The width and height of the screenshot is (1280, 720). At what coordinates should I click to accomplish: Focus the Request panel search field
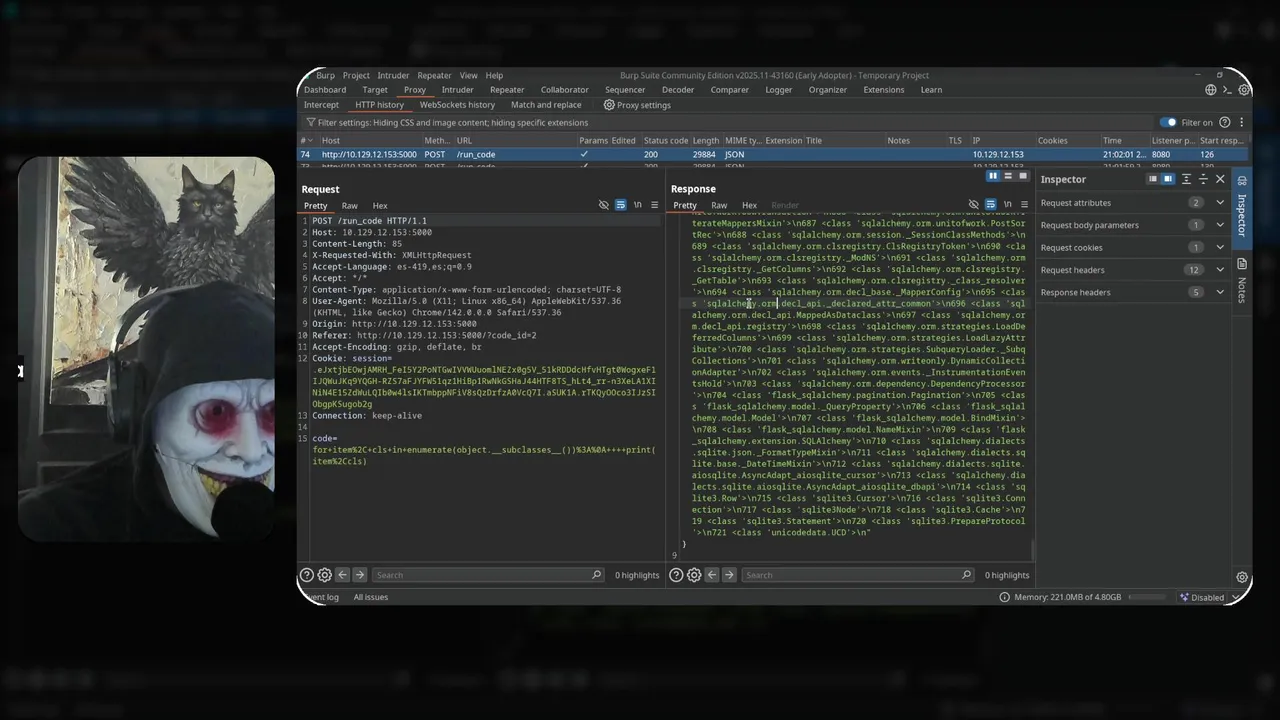[488, 575]
